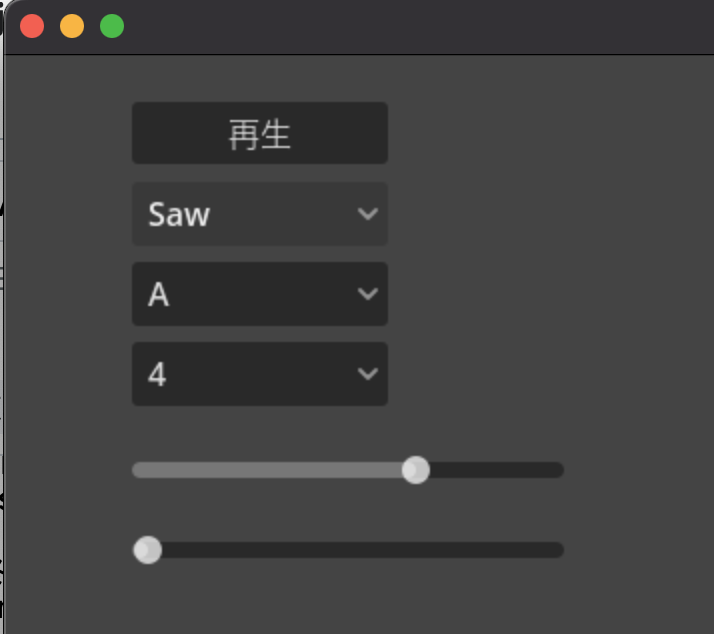Image resolution: width=714 pixels, height=634 pixels.
Task: Click the chevron arrow beside A
Action: [x=368, y=294]
